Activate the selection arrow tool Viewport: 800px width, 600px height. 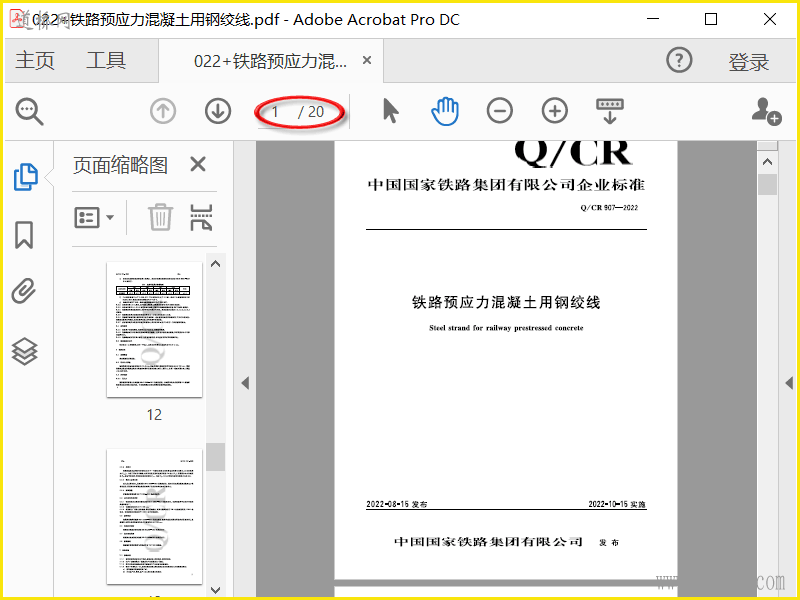click(x=390, y=111)
